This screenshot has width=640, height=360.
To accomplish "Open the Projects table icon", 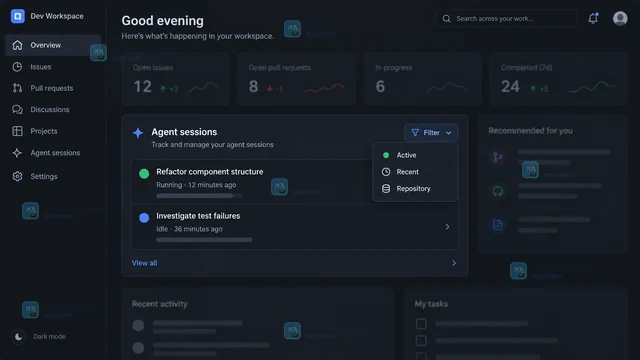I will click(17, 131).
